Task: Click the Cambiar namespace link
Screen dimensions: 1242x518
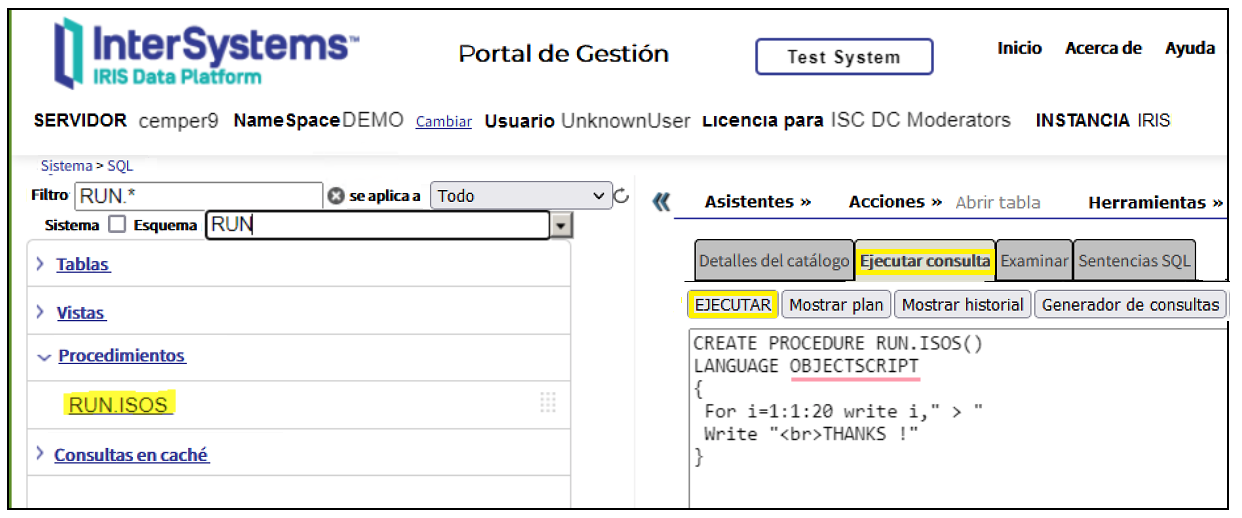Action: click(x=443, y=122)
